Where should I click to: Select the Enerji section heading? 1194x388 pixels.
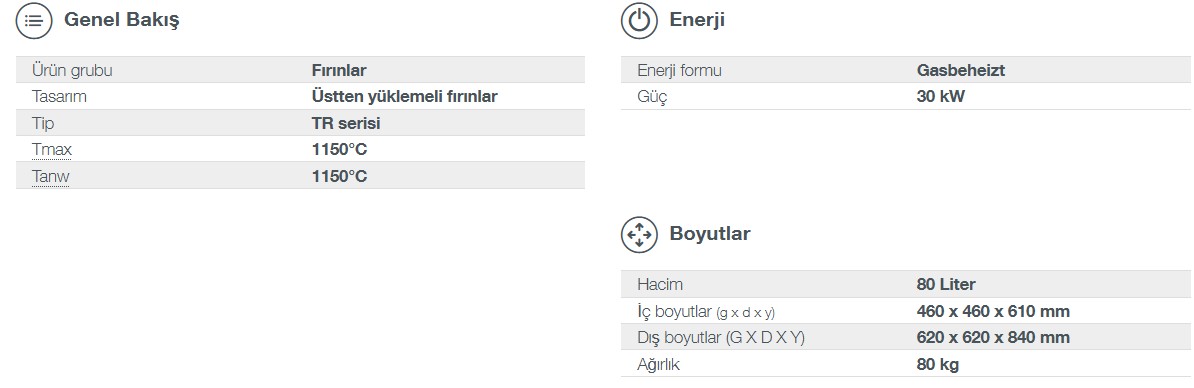pos(697,20)
